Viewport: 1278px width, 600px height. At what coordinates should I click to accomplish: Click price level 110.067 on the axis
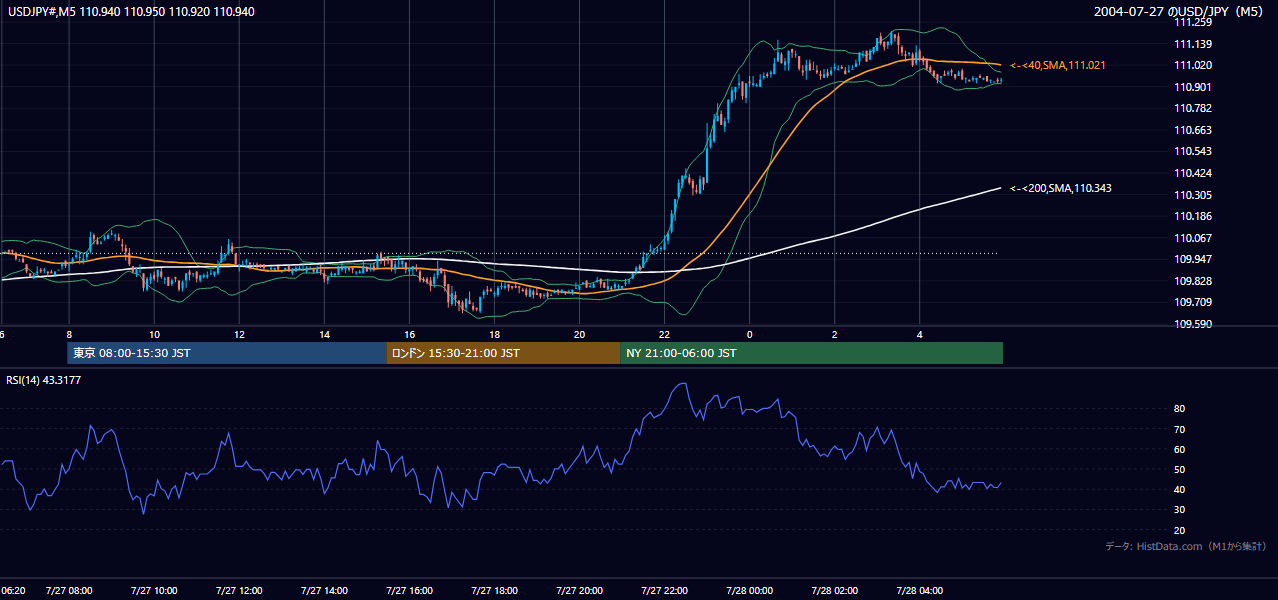point(1193,238)
